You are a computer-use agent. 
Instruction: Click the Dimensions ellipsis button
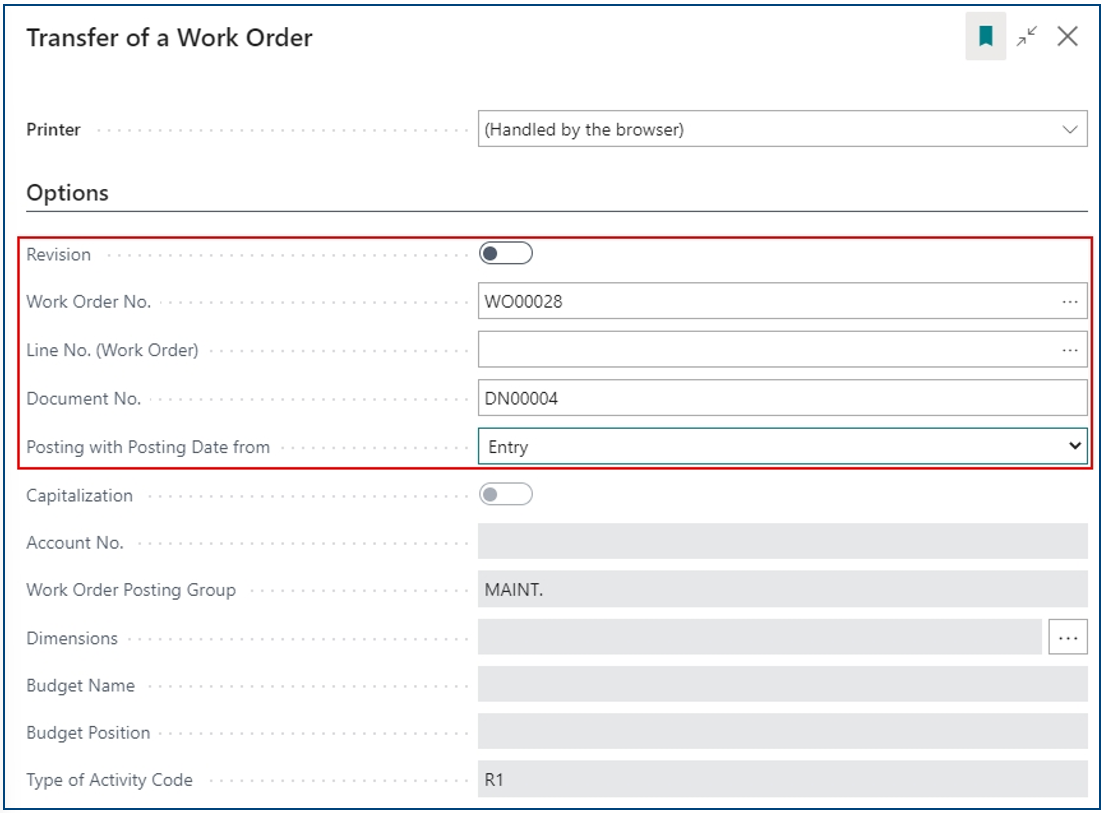(x=1067, y=637)
